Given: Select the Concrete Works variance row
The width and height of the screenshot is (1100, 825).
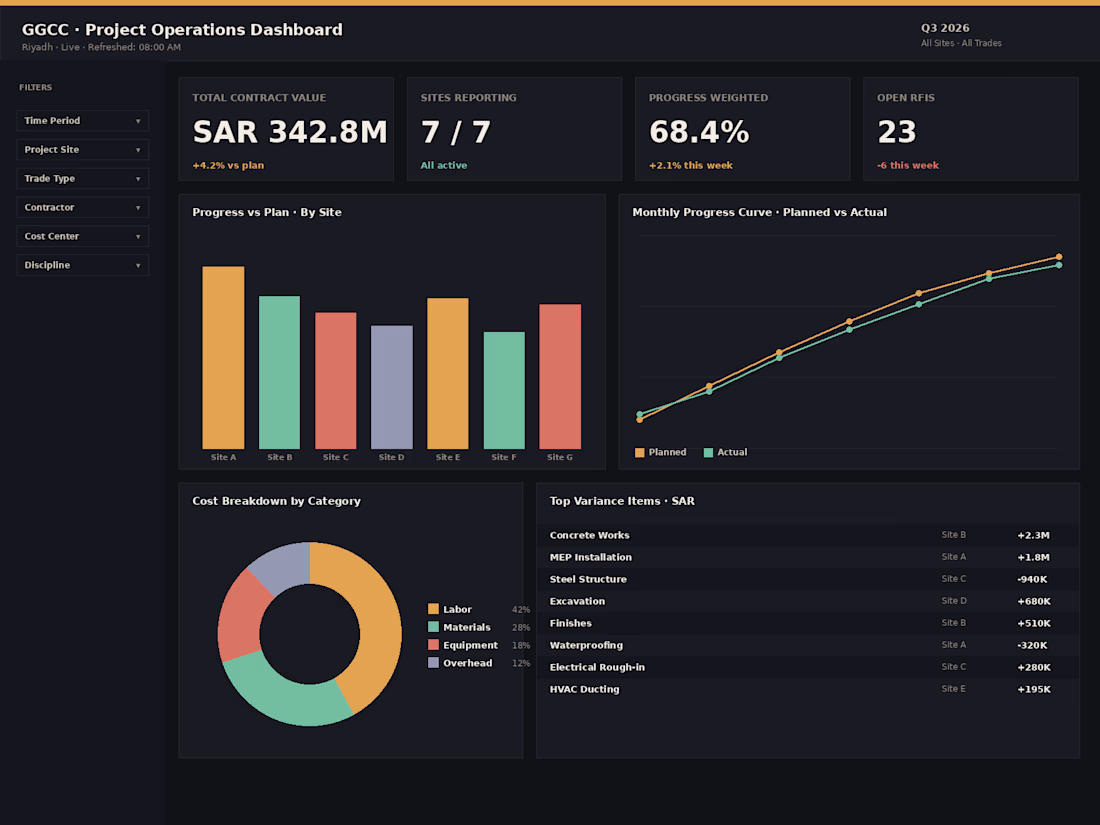Looking at the screenshot, I should pyautogui.click(x=807, y=535).
